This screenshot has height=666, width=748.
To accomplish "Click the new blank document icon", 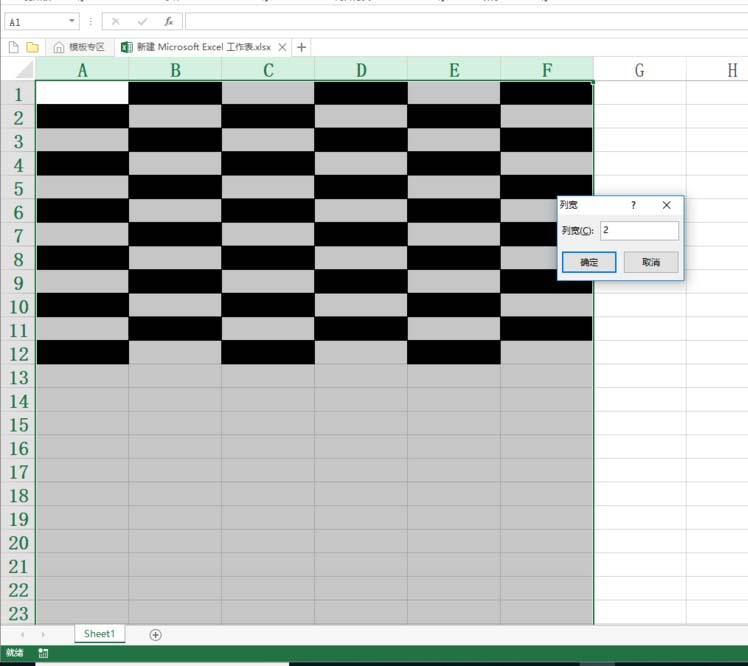I will tap(14, 47).
